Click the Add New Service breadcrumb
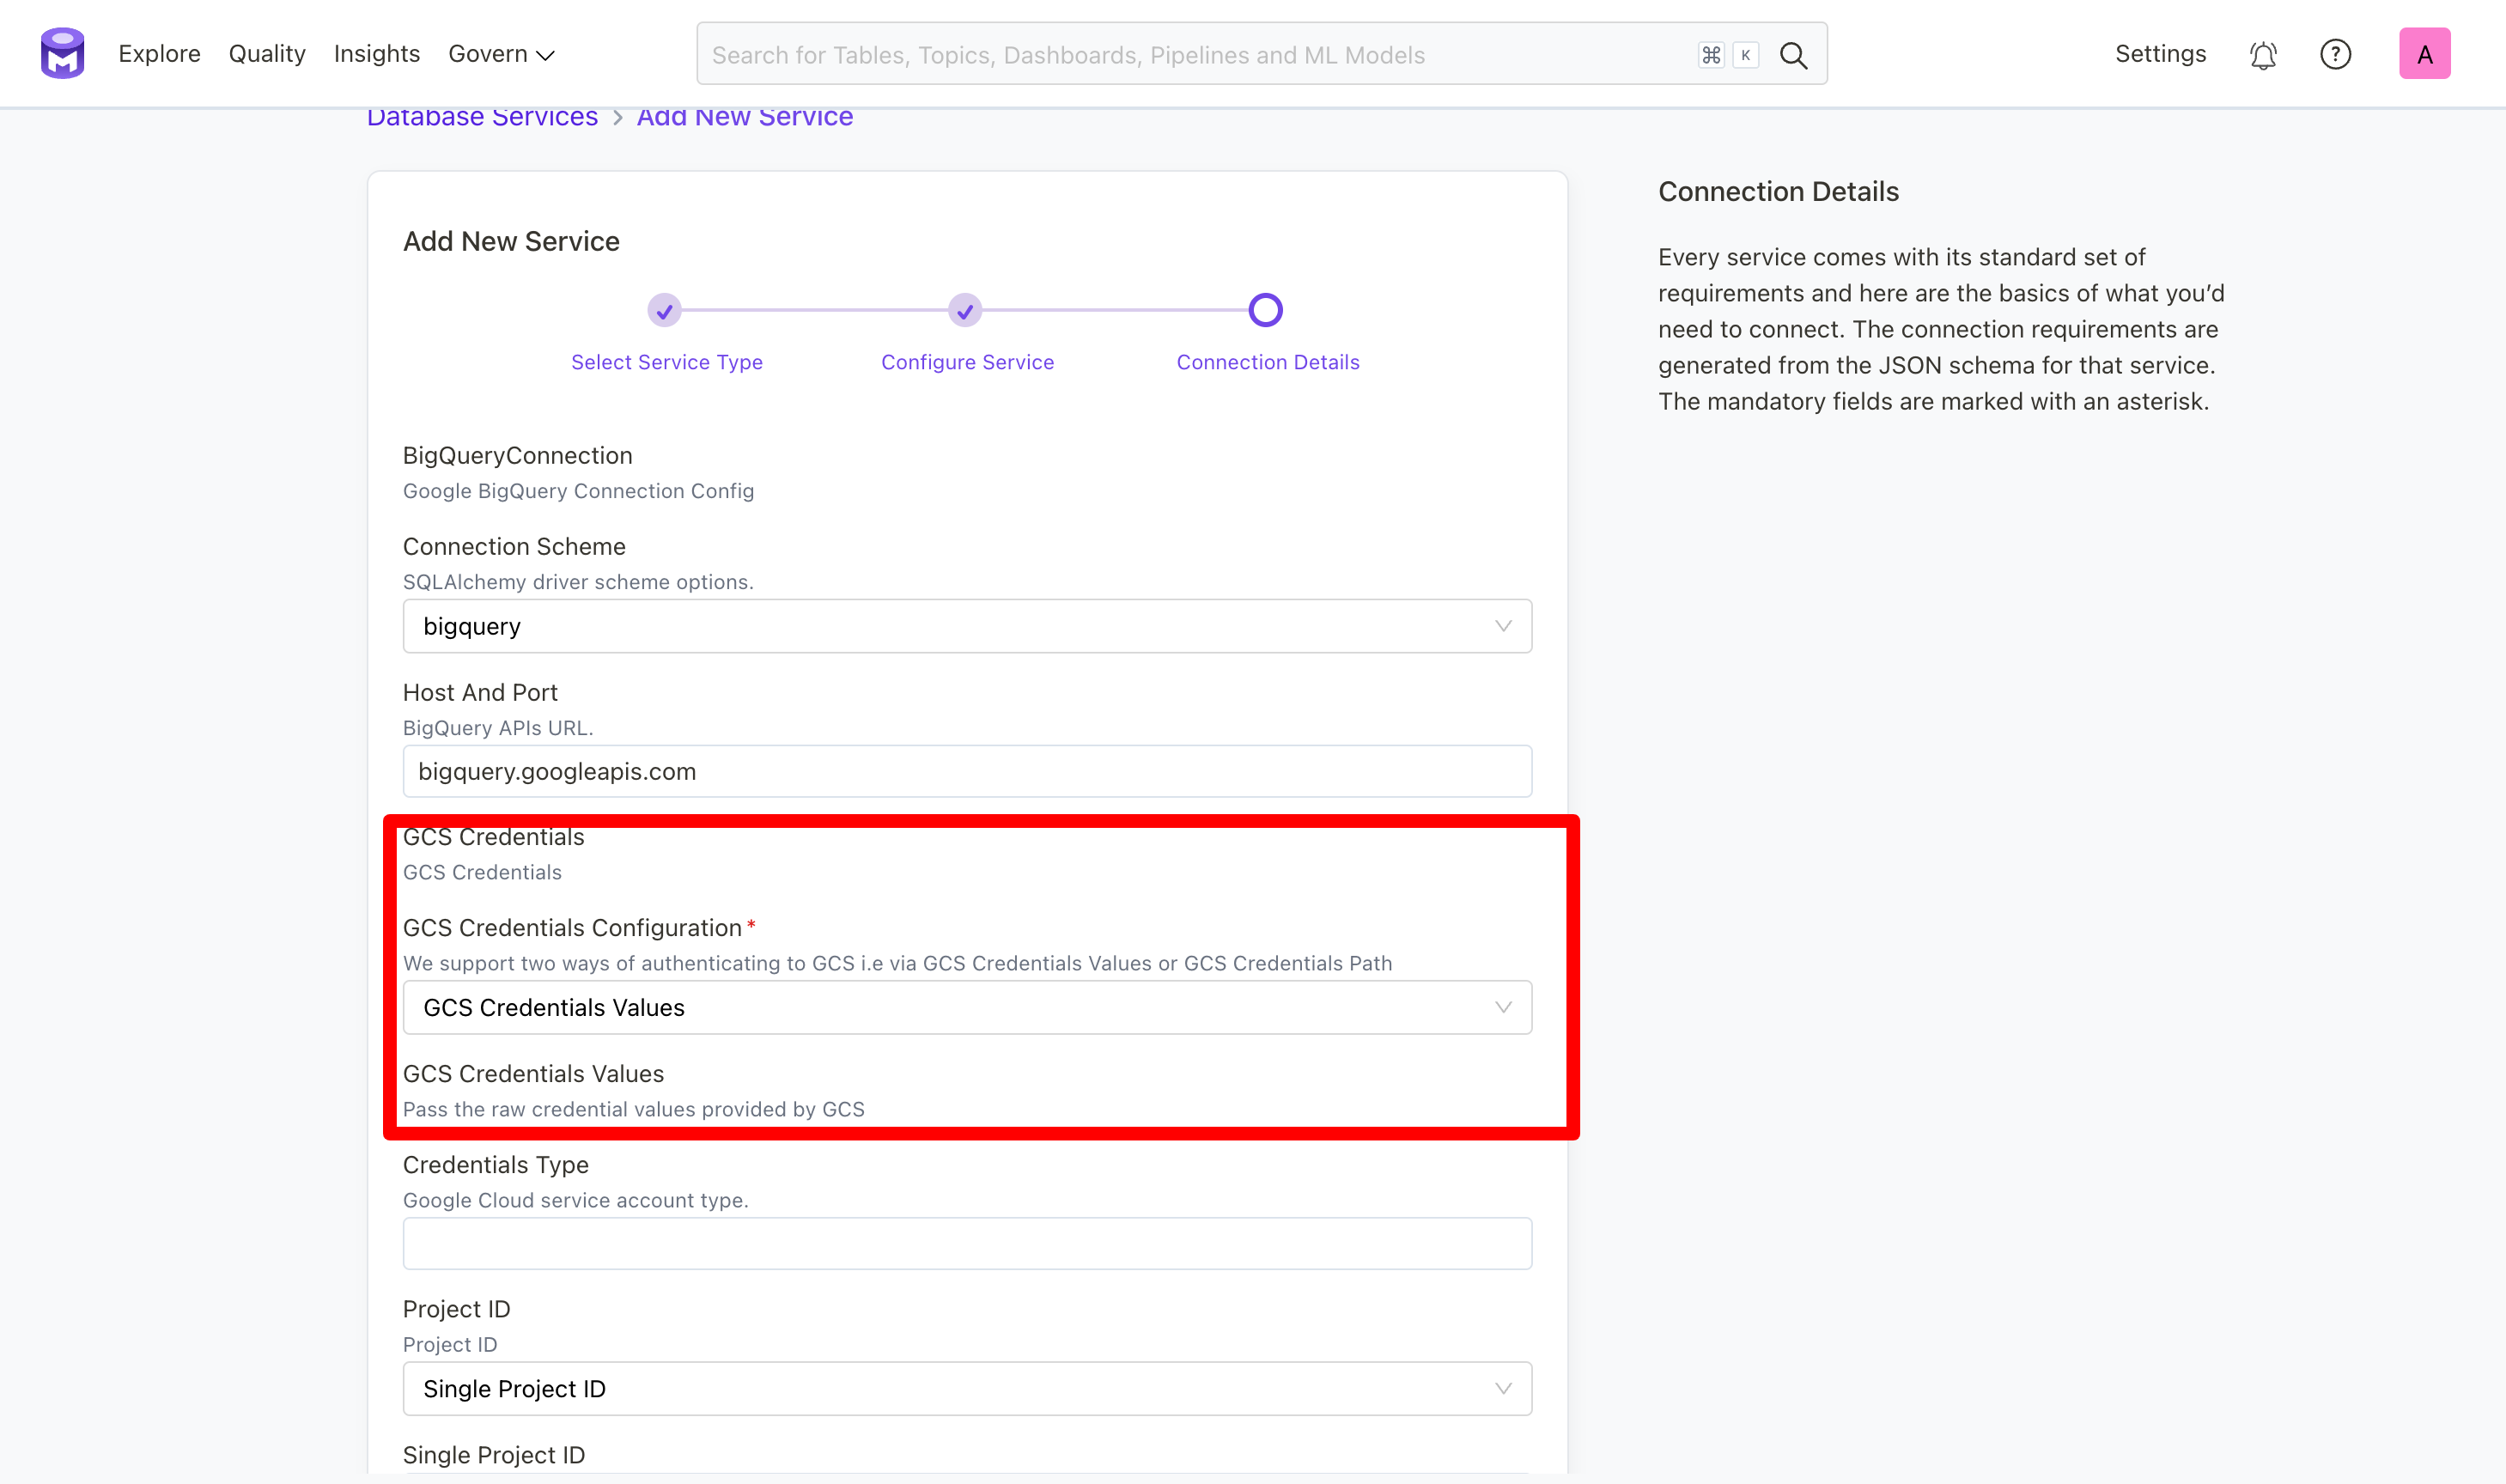 point(745,116)
